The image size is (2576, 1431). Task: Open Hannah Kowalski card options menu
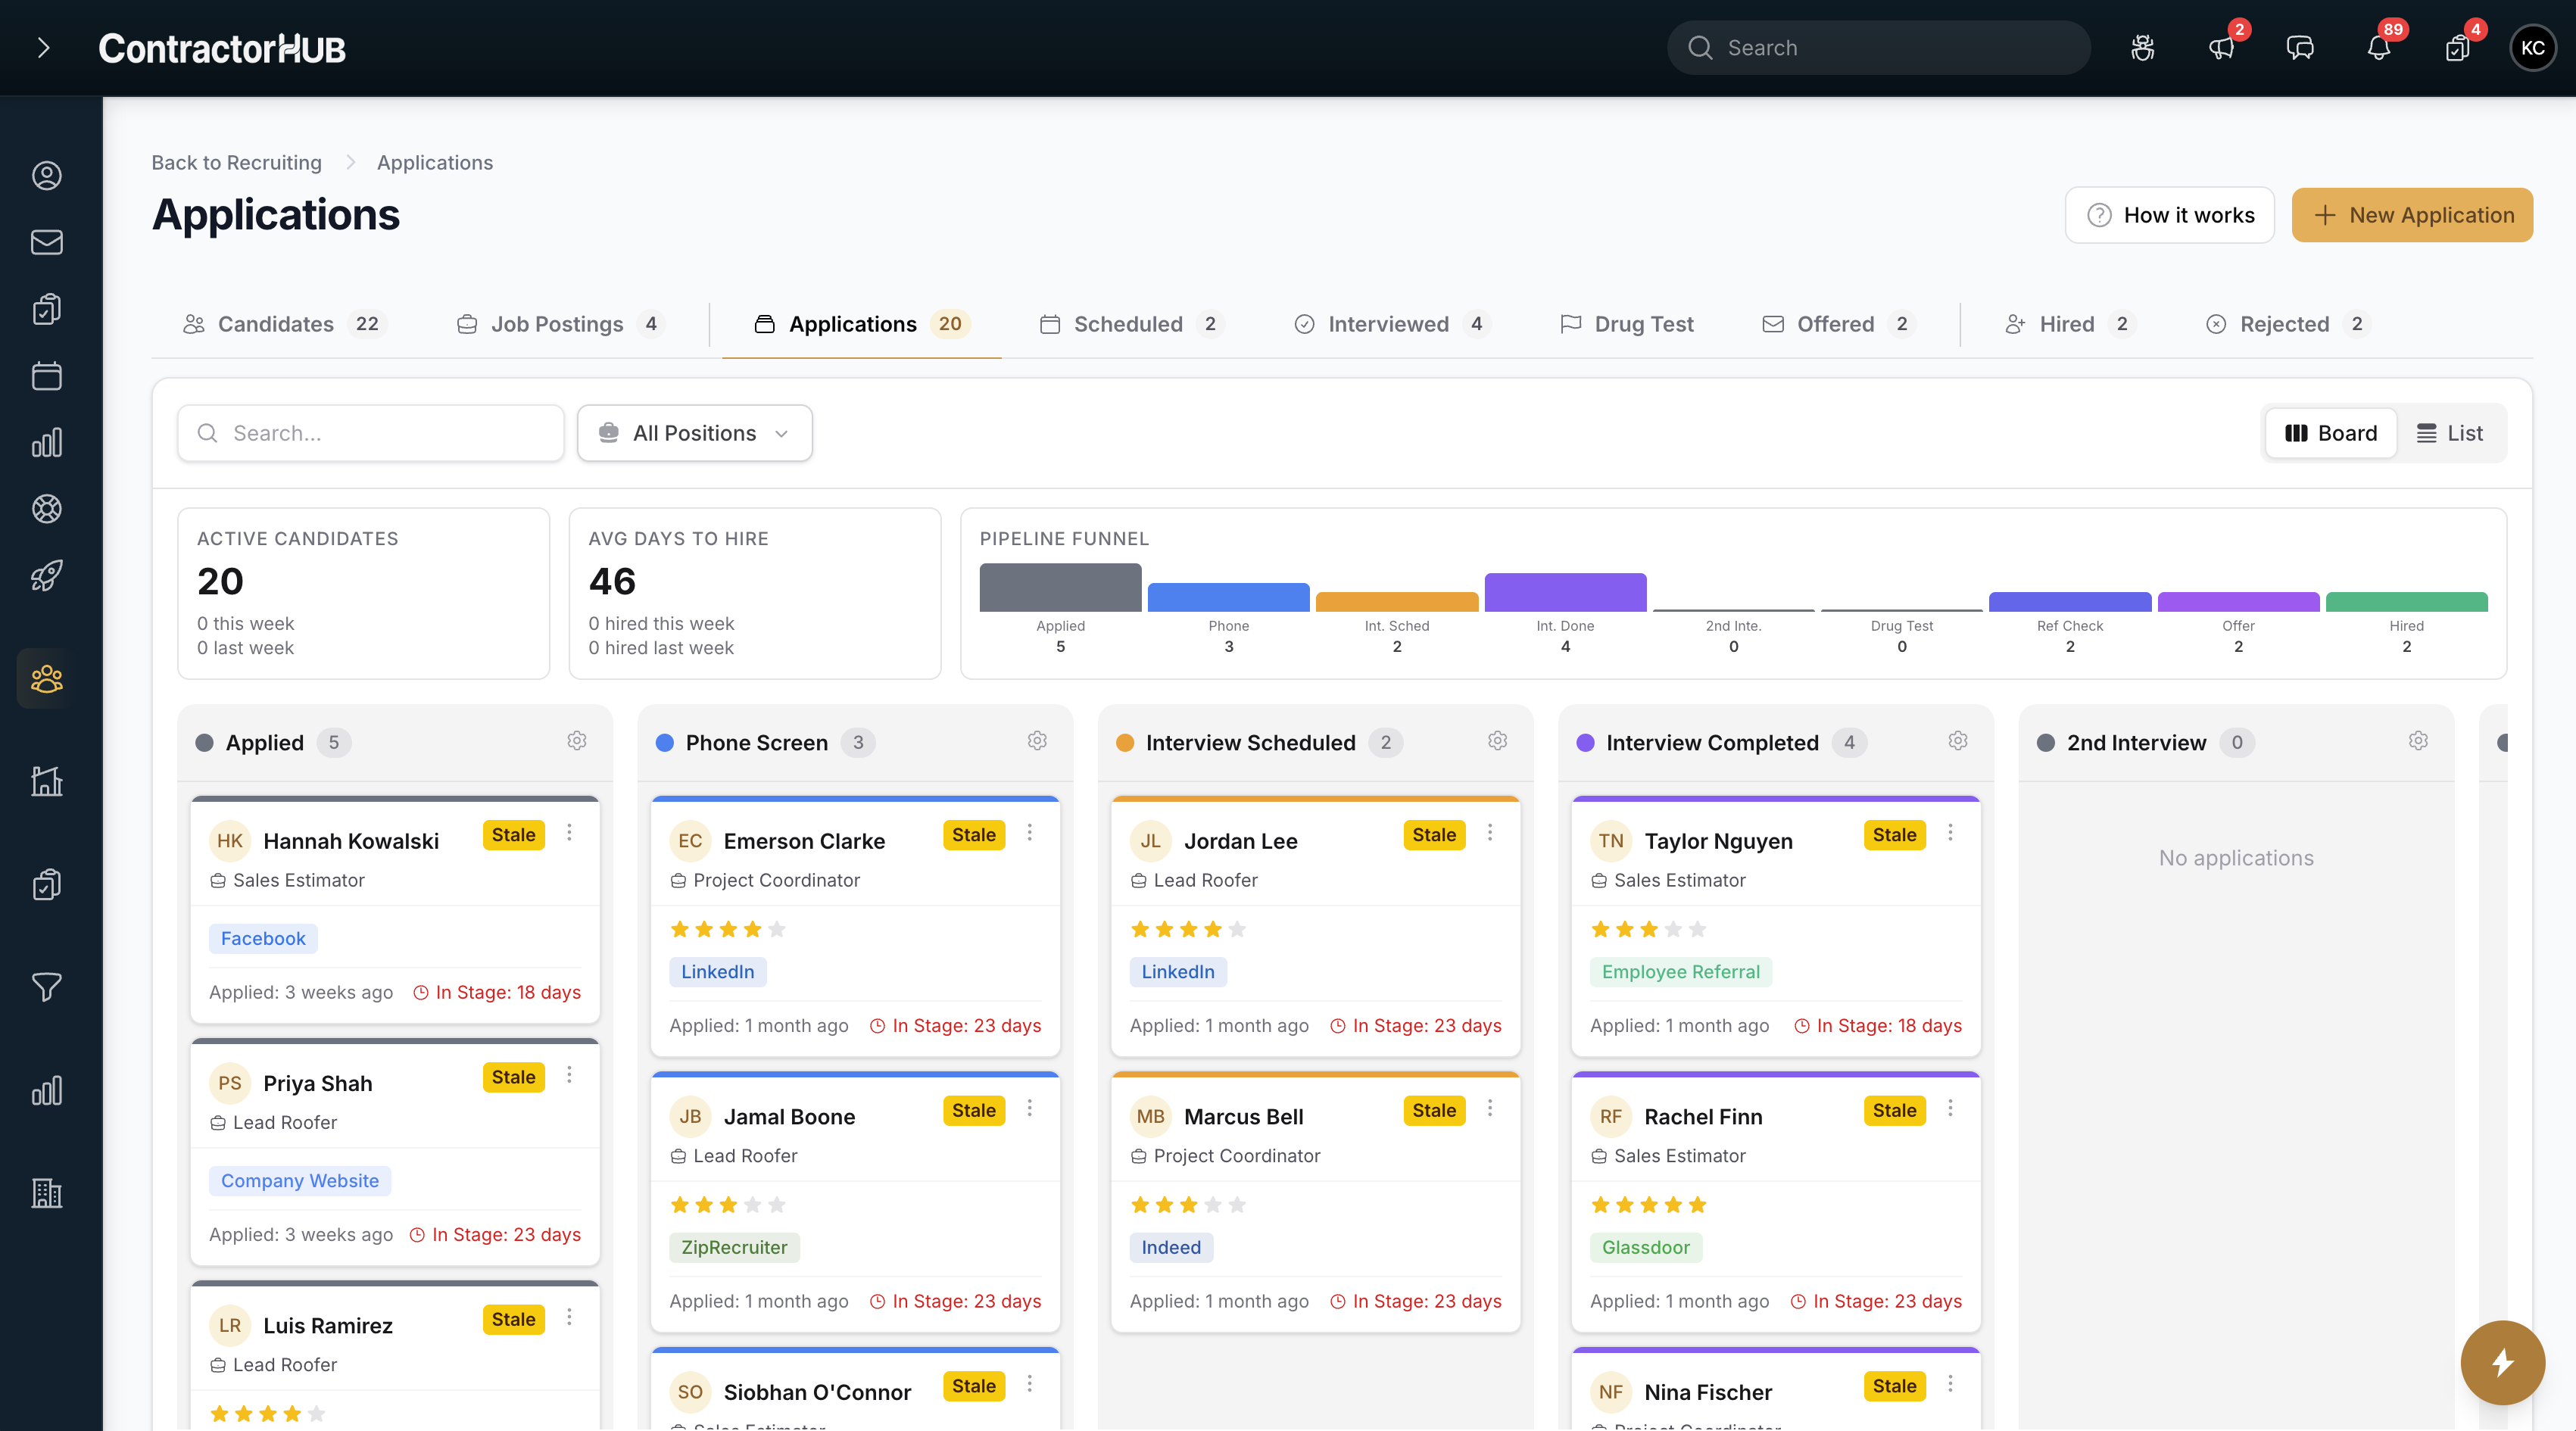click(x=569, y=833)
